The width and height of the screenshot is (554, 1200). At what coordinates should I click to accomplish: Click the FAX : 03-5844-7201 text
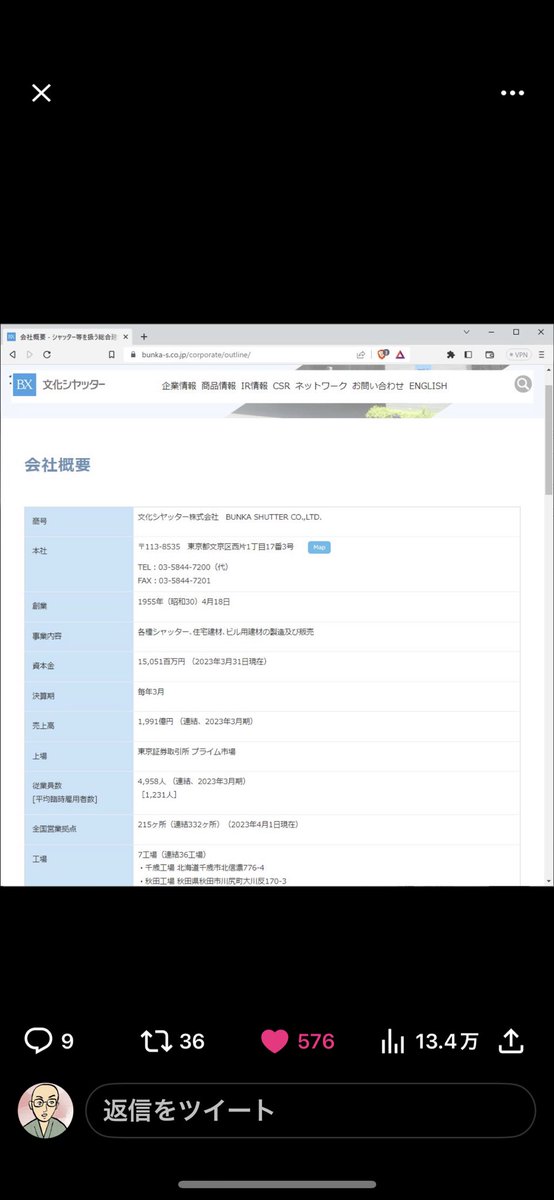pyautogui.click(x=174, y=580)
